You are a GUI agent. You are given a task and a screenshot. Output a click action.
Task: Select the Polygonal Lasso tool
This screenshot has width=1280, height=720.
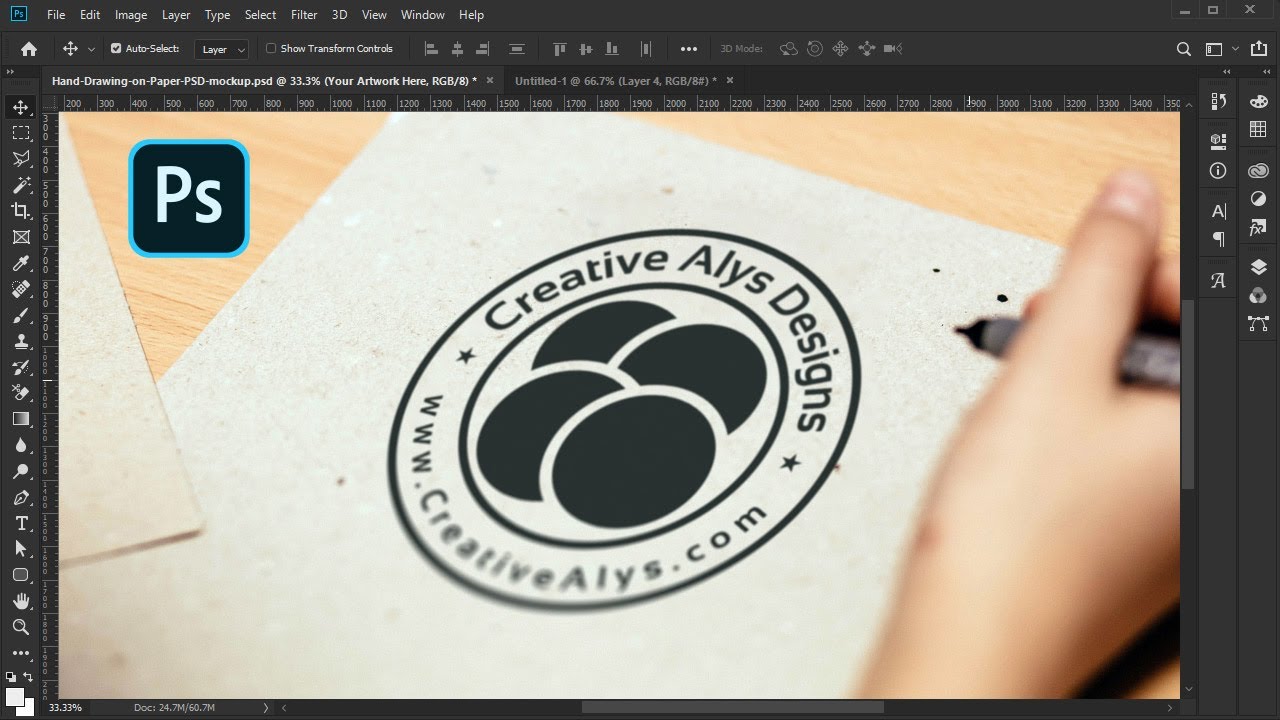click(20, 158)
